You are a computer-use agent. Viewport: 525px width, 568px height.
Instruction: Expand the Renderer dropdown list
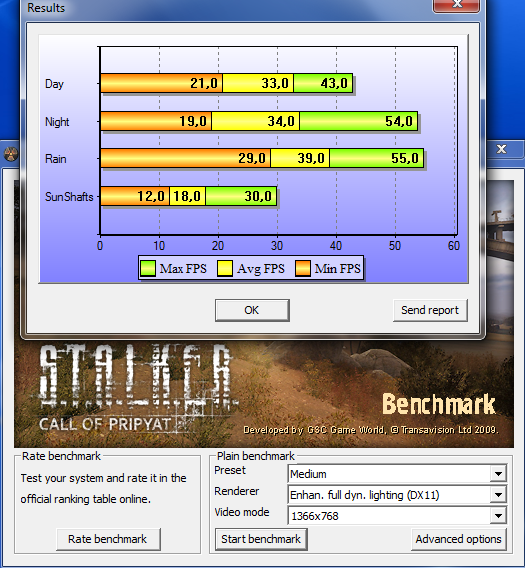pos(498,494)
